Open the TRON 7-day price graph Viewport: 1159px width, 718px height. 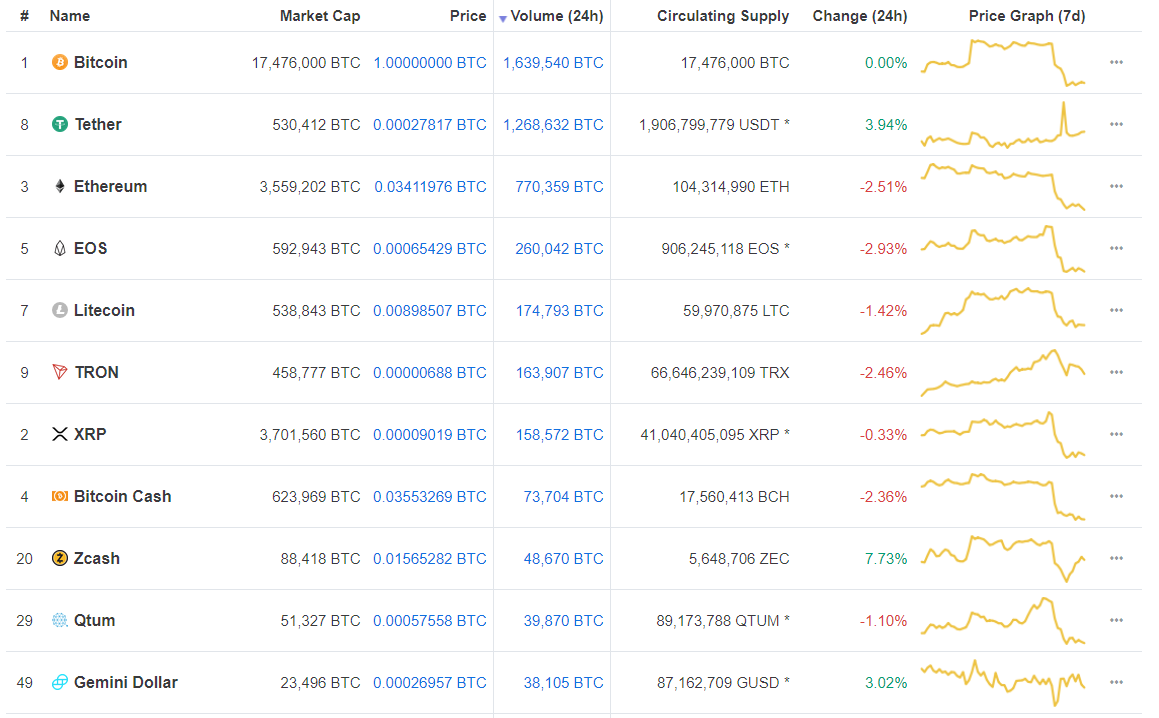(x=1003, y=372)
